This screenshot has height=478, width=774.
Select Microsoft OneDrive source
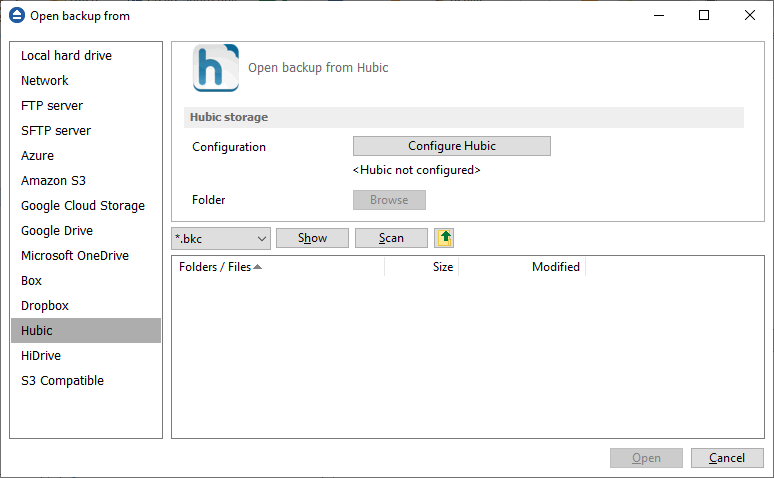[x=86, y=256]
